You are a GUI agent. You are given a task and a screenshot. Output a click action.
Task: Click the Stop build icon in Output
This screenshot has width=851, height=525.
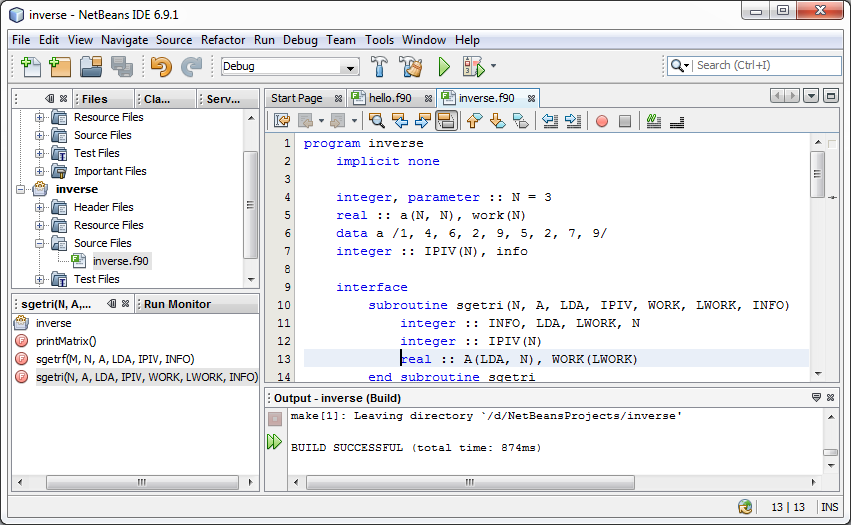(x=275, y=419)
